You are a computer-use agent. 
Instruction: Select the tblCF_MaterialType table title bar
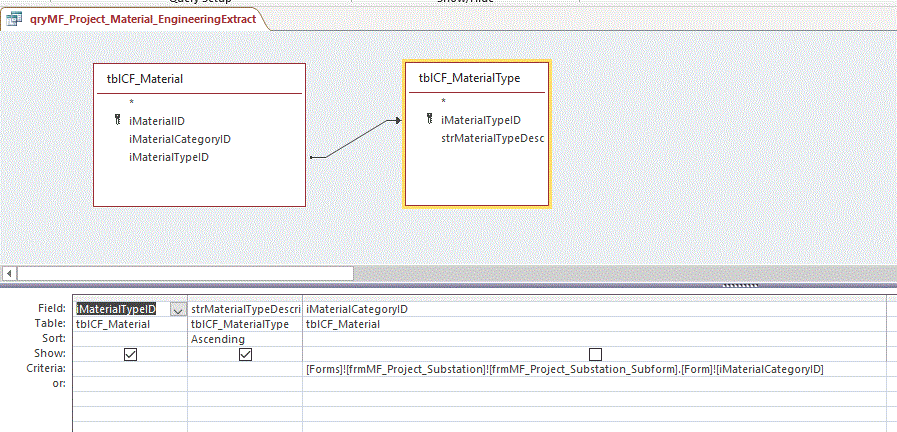coord(477,77)
